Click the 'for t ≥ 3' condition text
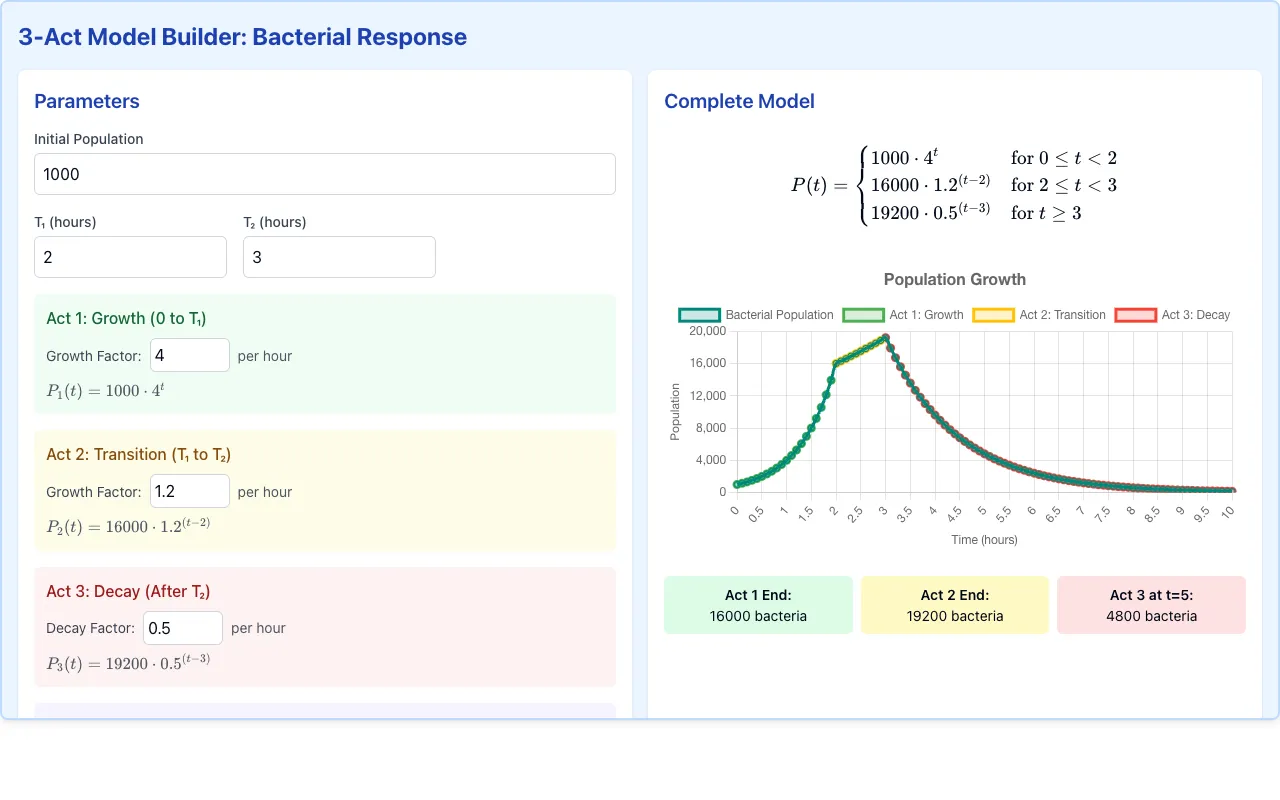The height and width of the screenshot is (800, 1280). 1046,213
